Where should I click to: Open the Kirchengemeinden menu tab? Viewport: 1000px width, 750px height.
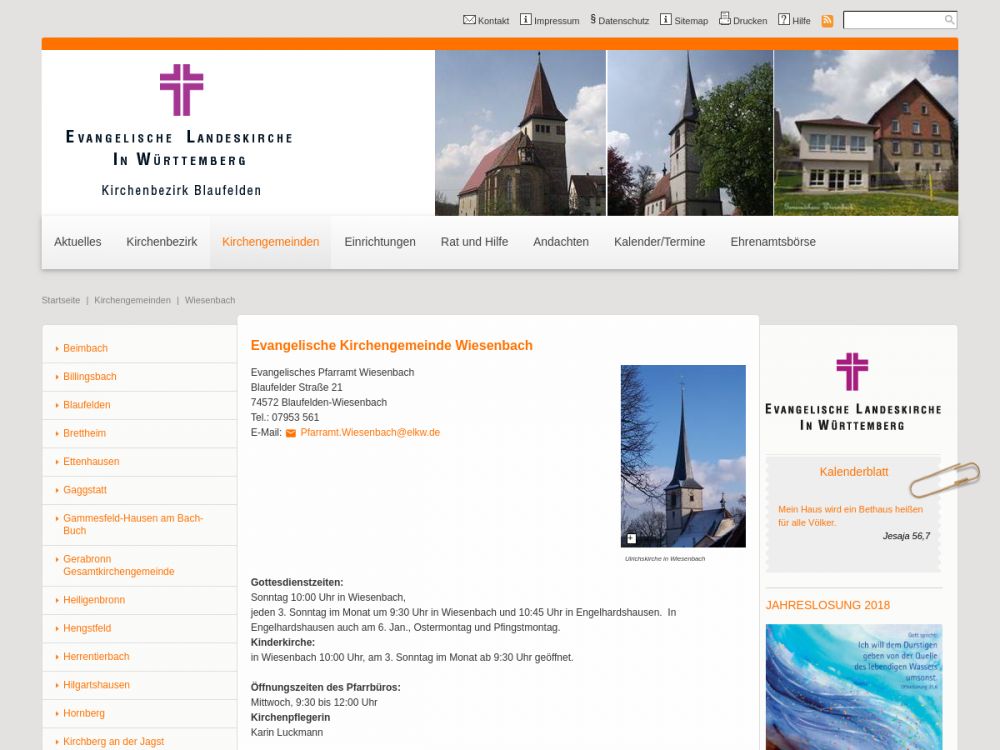[270, 242]
